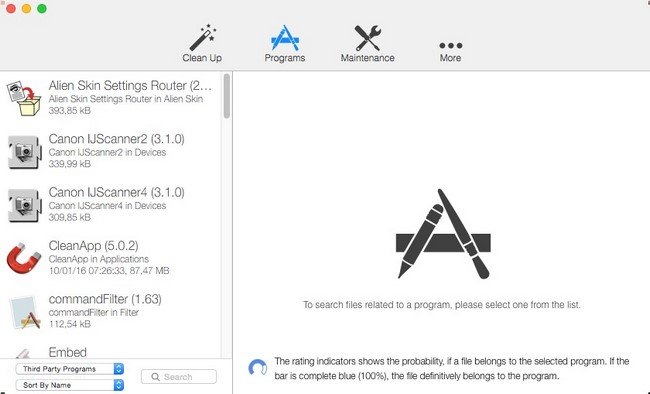The height and width of the screenshot is (394, 650).
Task: Open the Sort By Name dropdown
Action: coord(70,385)
